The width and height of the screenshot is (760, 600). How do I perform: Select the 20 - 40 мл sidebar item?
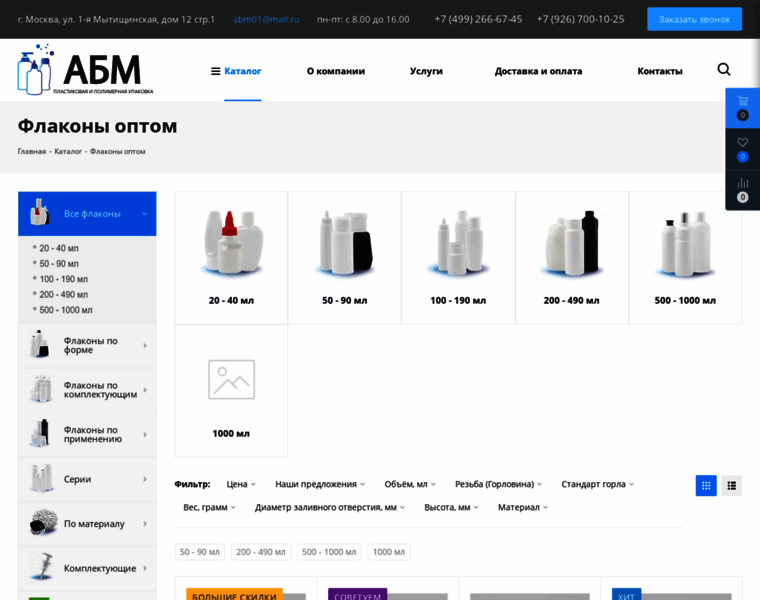(59, 248)
